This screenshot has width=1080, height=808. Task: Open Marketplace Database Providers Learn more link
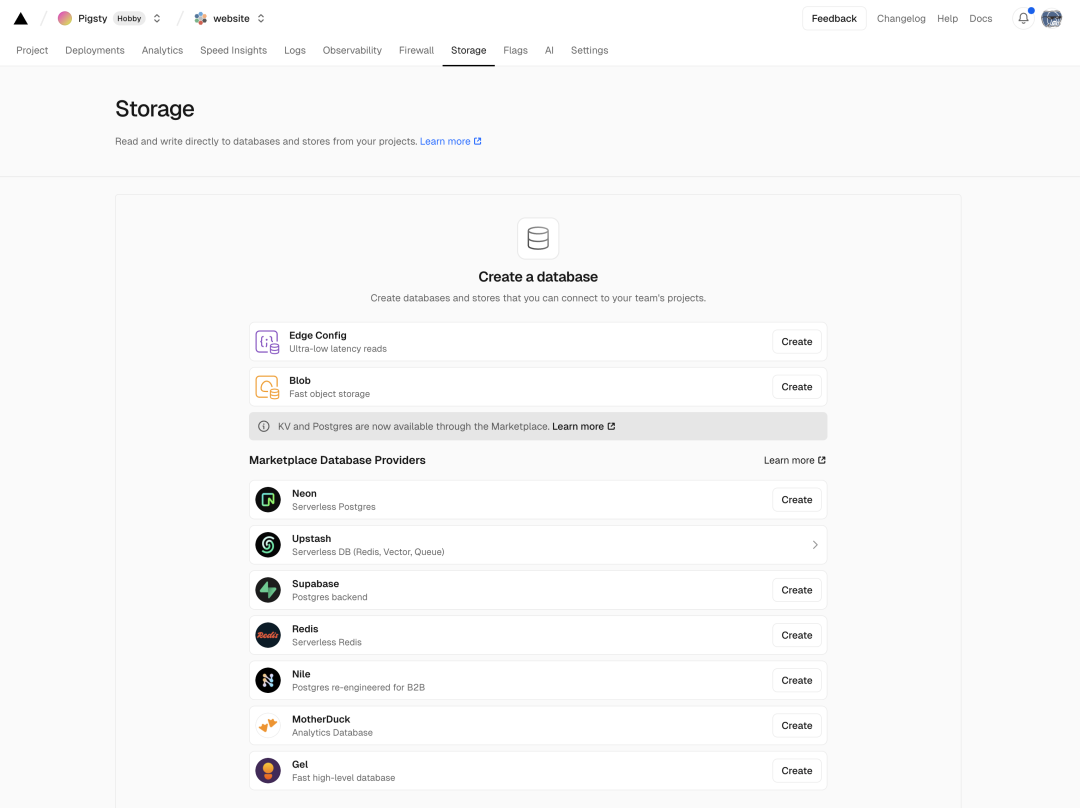(794, 460)
